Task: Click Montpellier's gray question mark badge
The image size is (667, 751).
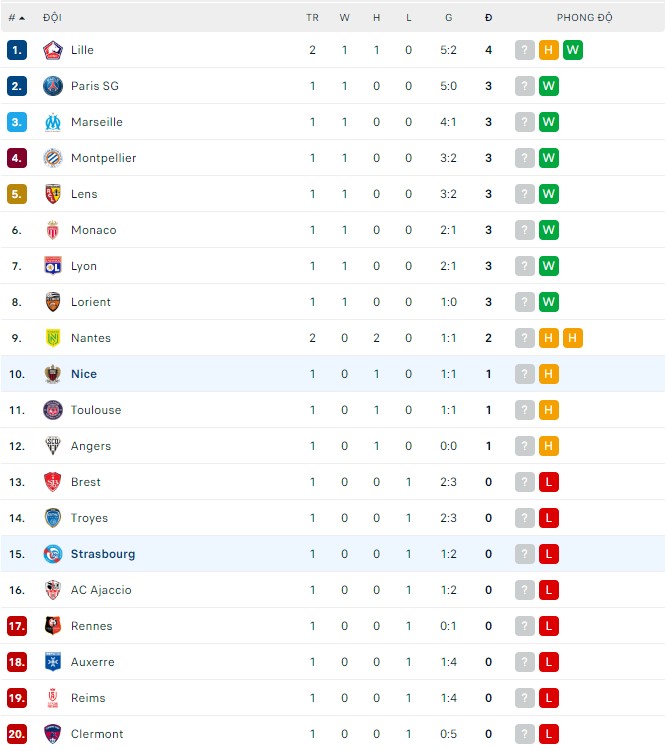Action: pos(525,158)
